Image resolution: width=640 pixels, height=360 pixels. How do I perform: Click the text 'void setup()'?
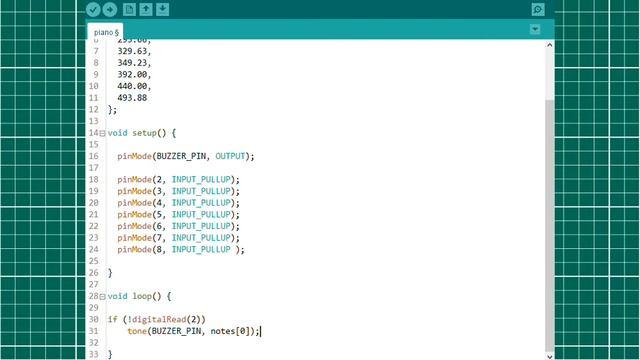(x=137, y=133)
